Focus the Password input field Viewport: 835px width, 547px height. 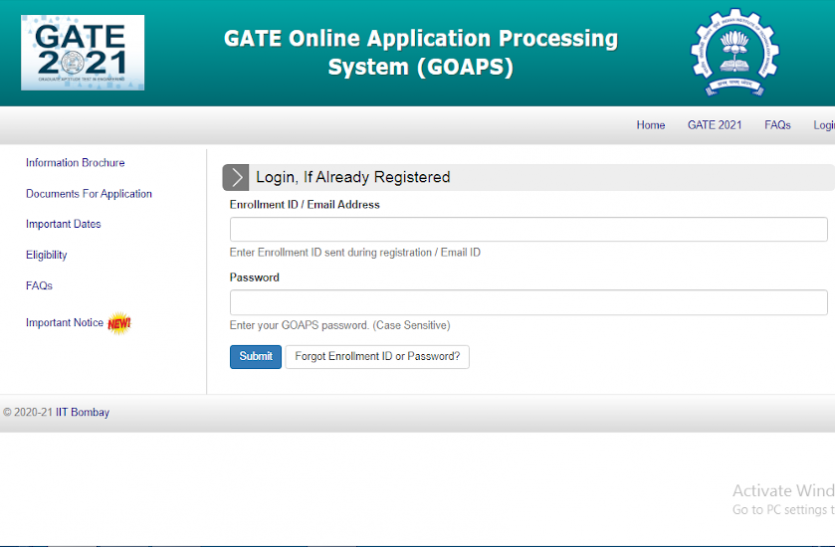pyautogui.click(x=529, y=303)
